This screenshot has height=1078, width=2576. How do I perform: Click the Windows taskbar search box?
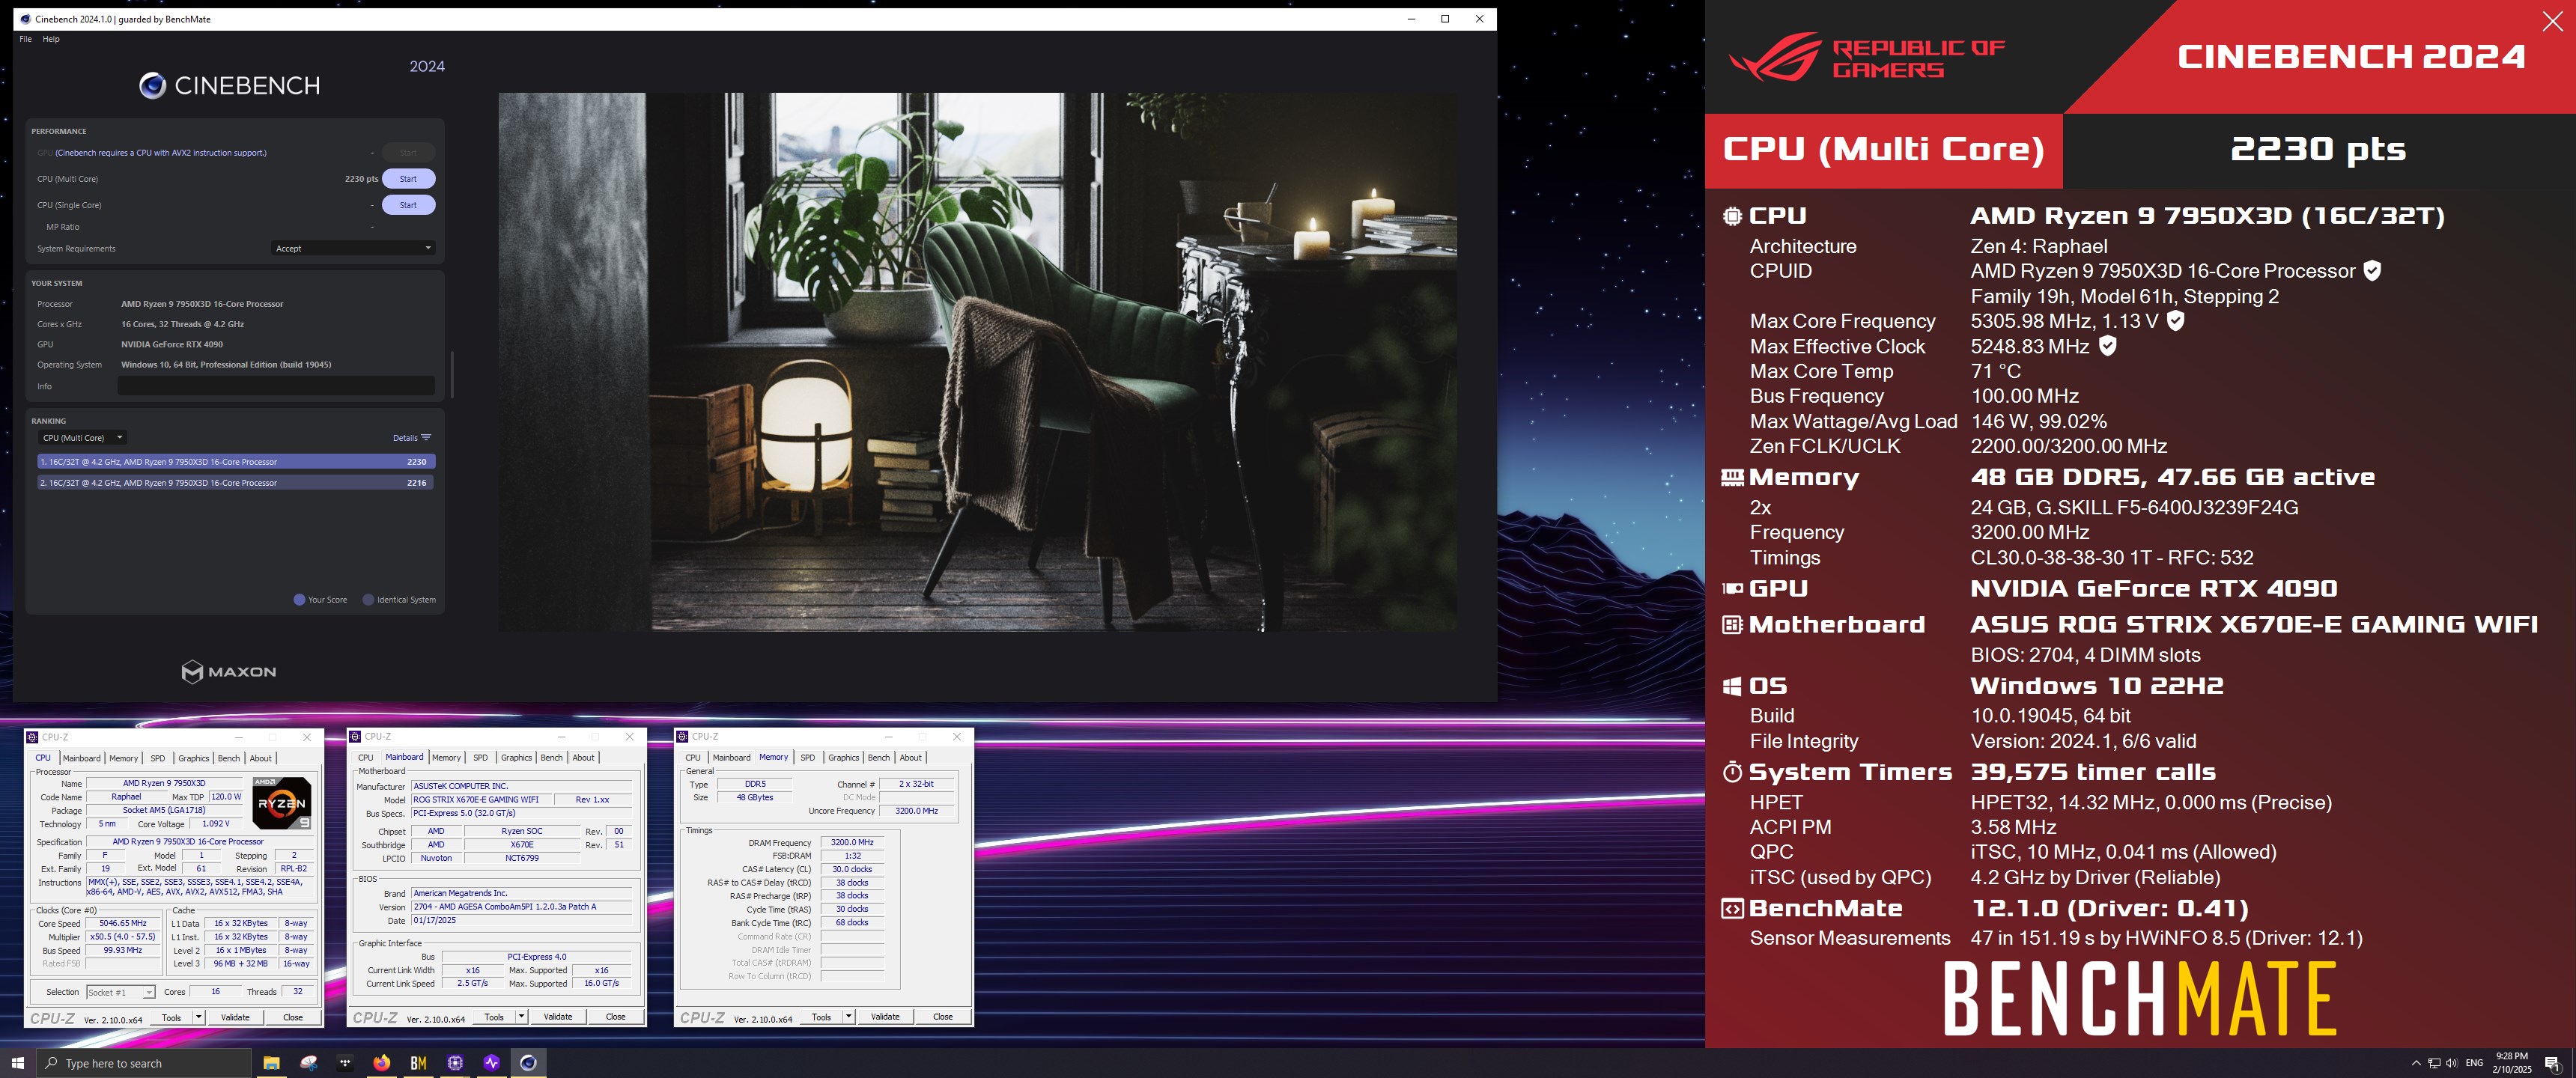point(144,1063)
